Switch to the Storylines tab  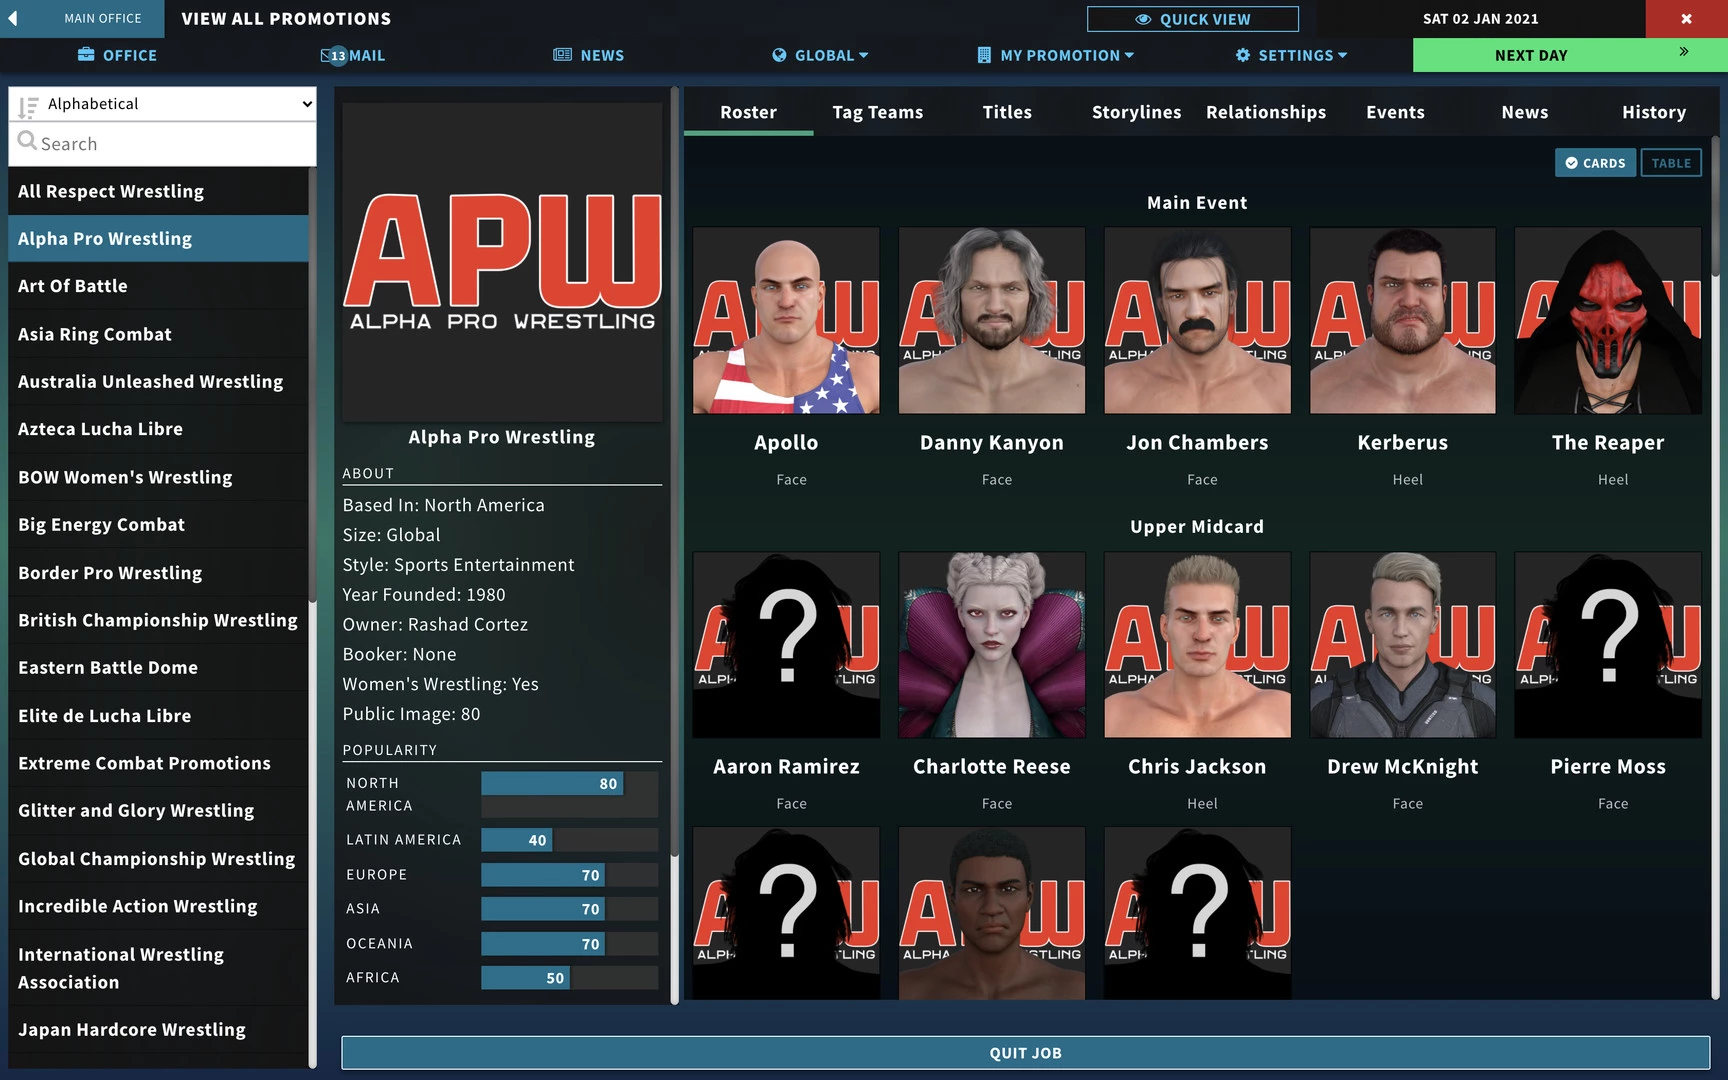pos(1136,112)
